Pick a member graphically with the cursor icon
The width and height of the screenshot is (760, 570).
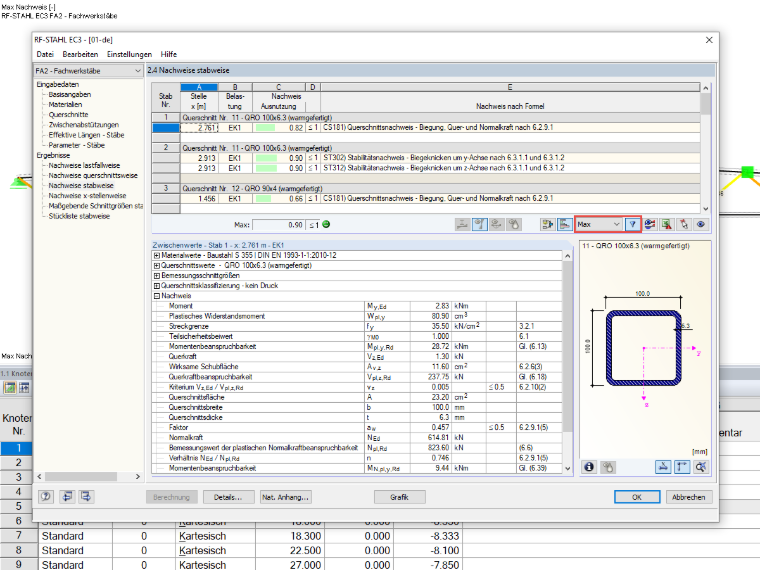pyautogui.click(x=684, y=224)
